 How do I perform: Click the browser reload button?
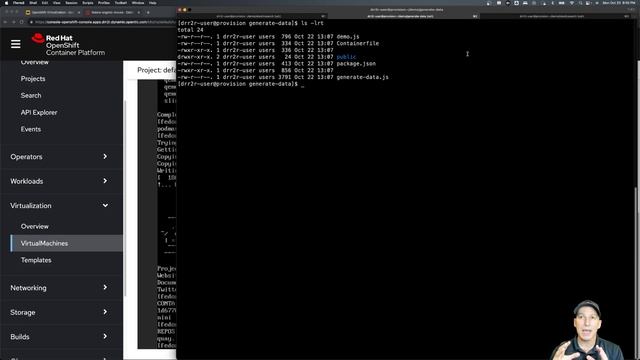tap(22, 22)
